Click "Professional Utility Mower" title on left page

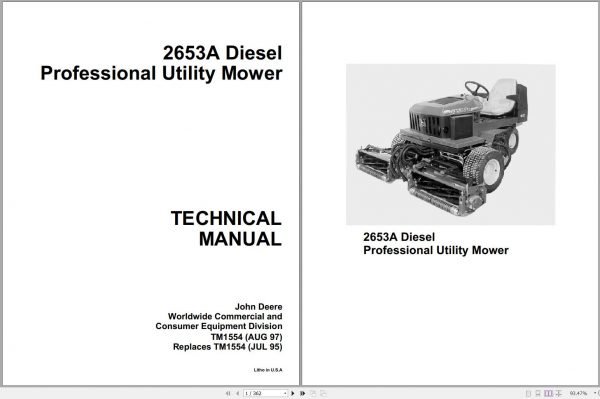click(161, 73)
